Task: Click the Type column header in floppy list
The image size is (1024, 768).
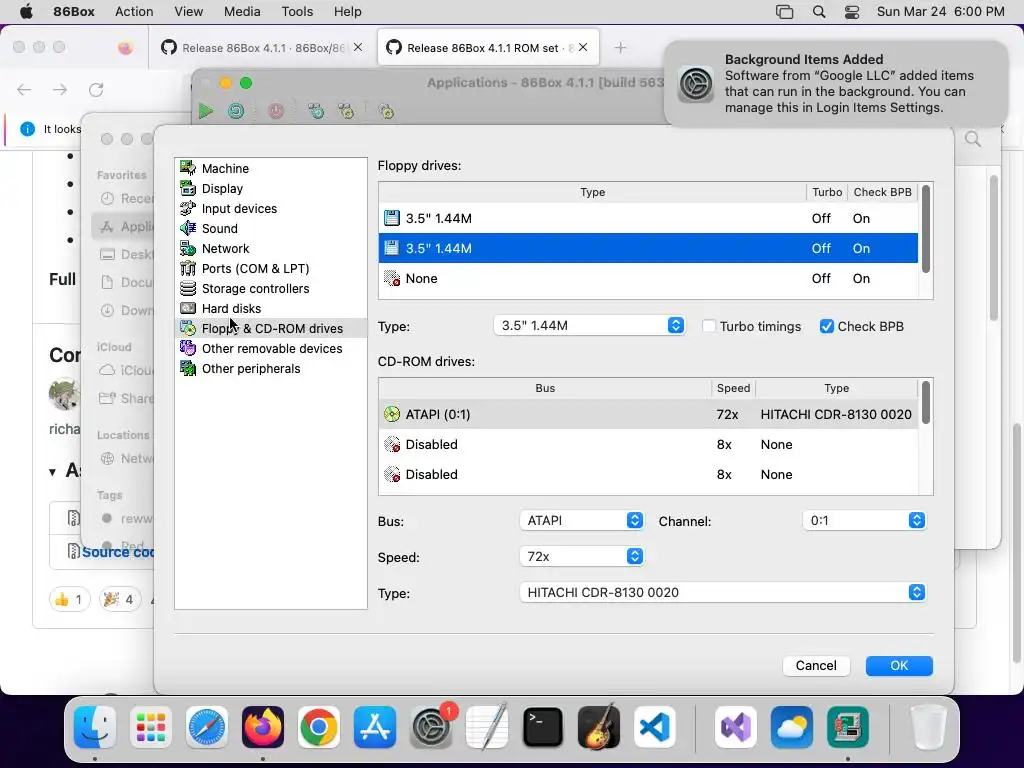Action: [592, 192]
